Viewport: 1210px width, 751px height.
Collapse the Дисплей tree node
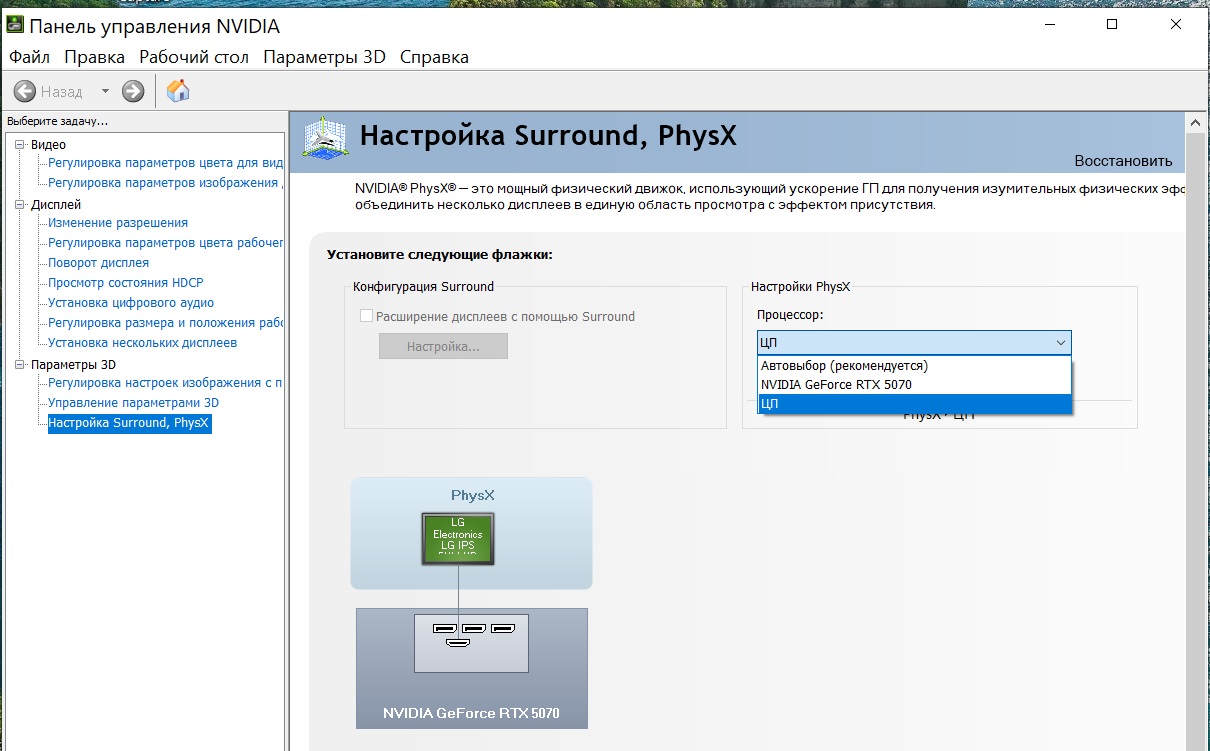pyautogui.click(x=21, y=205)
